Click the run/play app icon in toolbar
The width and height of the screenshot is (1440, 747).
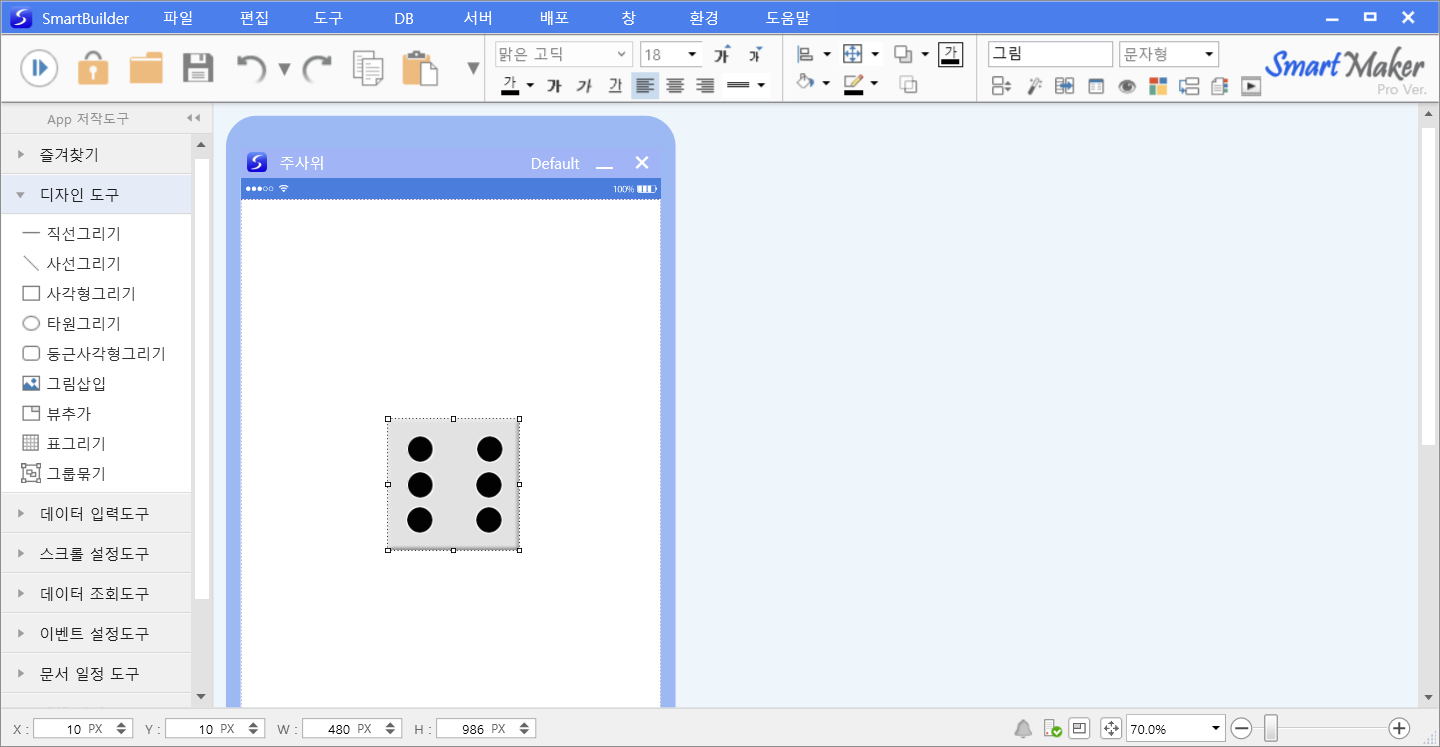point(39,68)
